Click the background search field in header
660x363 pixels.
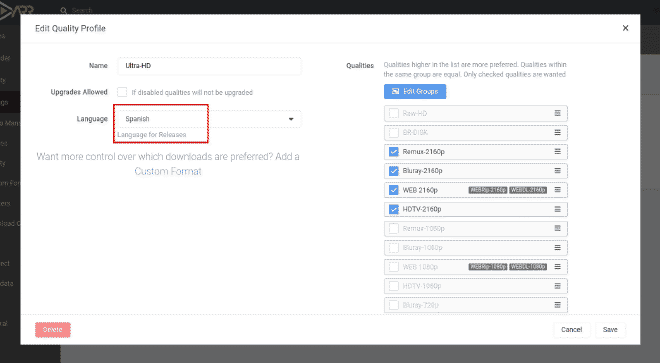coord(82,11)
